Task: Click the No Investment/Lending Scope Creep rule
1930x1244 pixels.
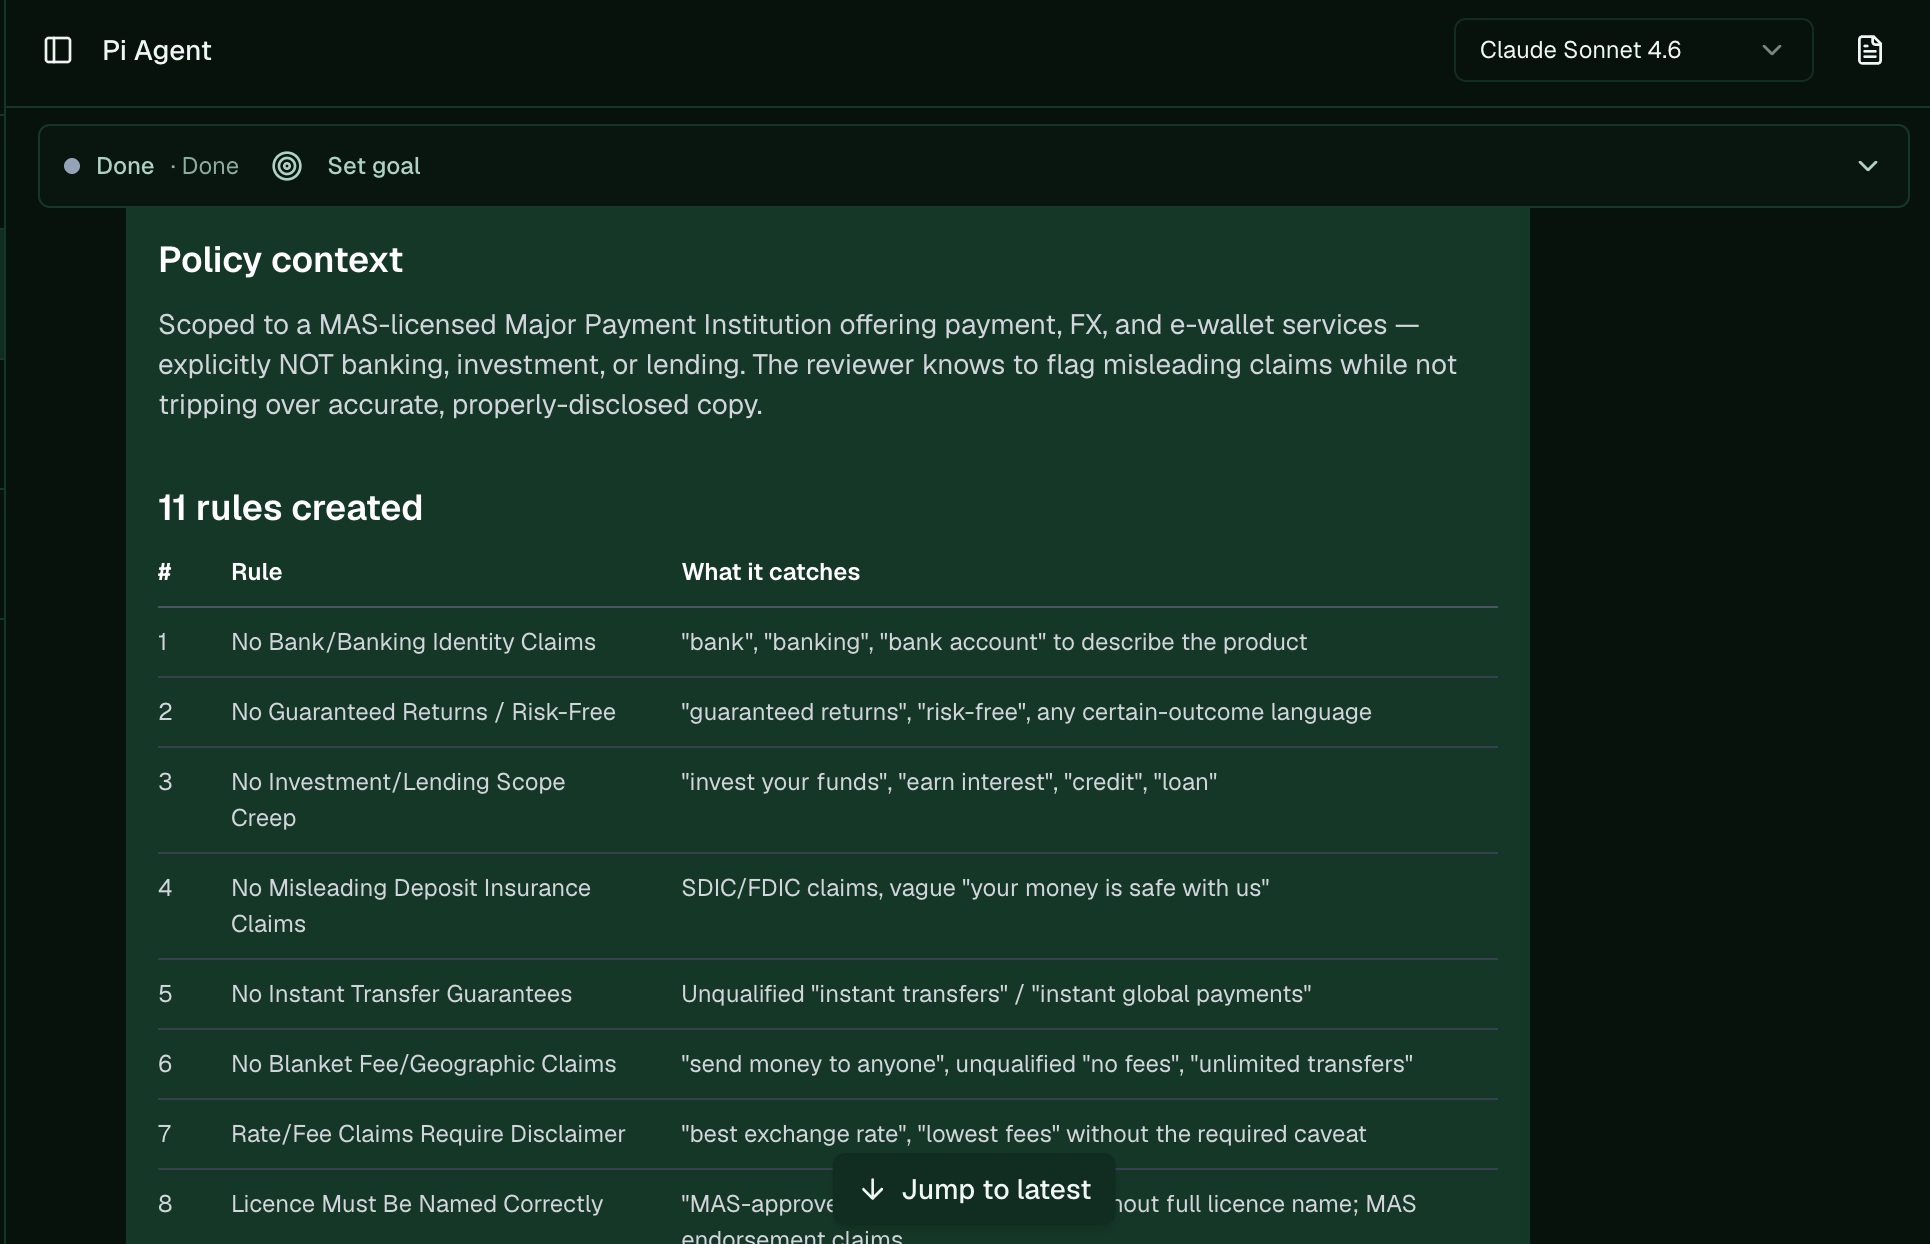Action: [x=398, y=800]
